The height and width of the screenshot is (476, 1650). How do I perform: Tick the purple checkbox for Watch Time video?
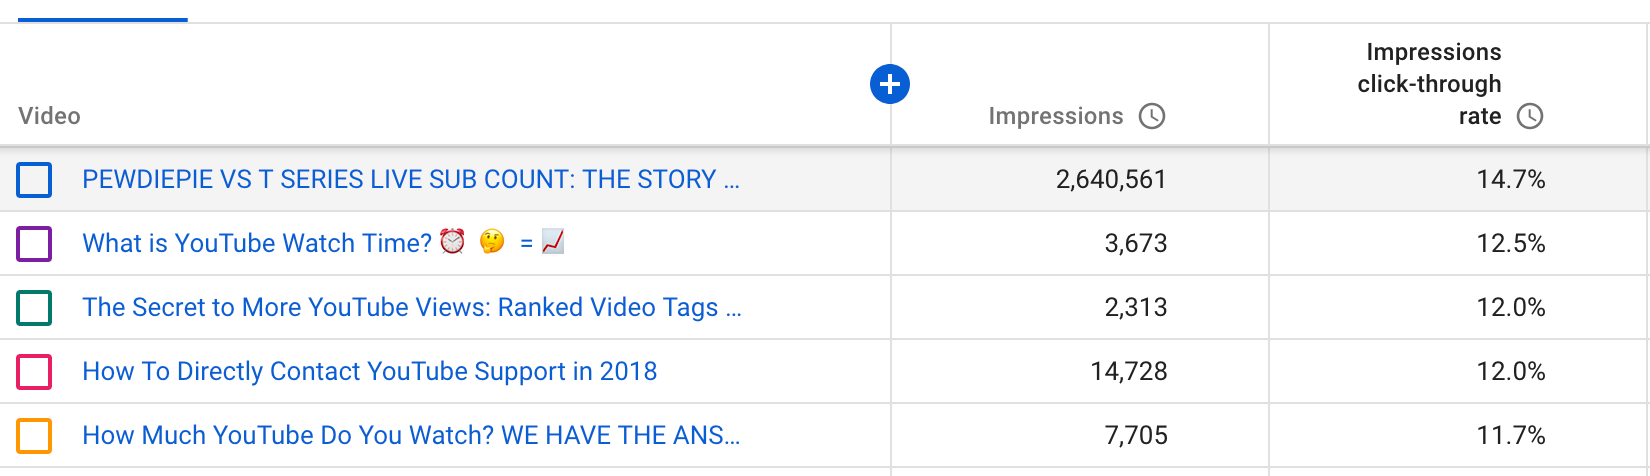pyautogui.click(x=34, y=244)
